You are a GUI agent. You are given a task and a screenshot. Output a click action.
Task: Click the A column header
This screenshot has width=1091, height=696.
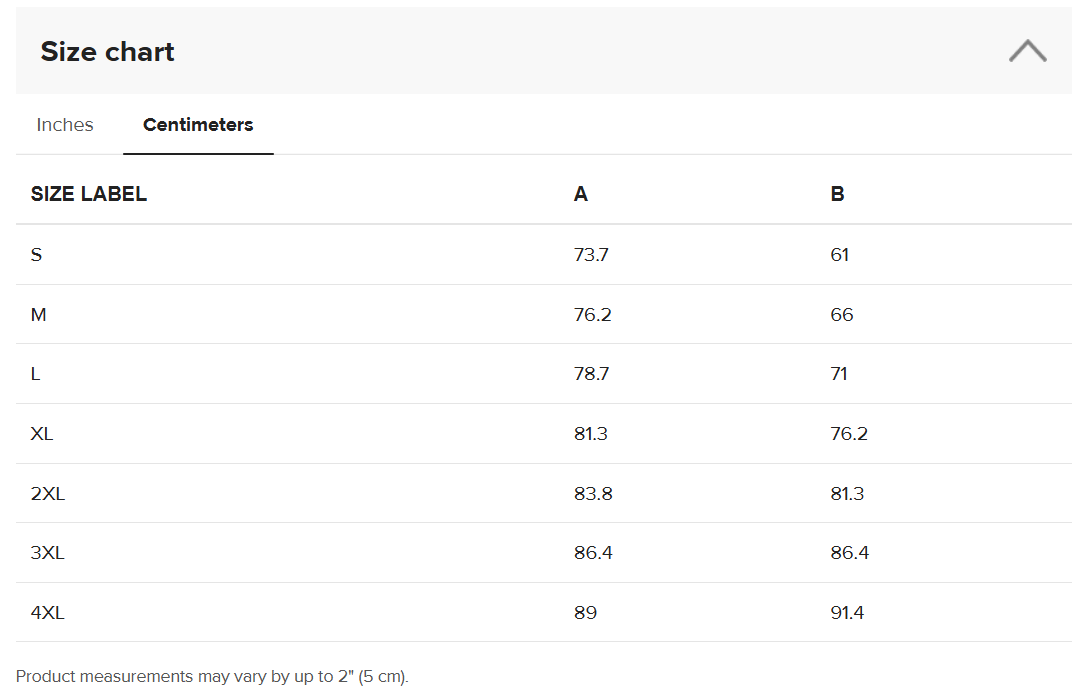[x=581, y=193]
